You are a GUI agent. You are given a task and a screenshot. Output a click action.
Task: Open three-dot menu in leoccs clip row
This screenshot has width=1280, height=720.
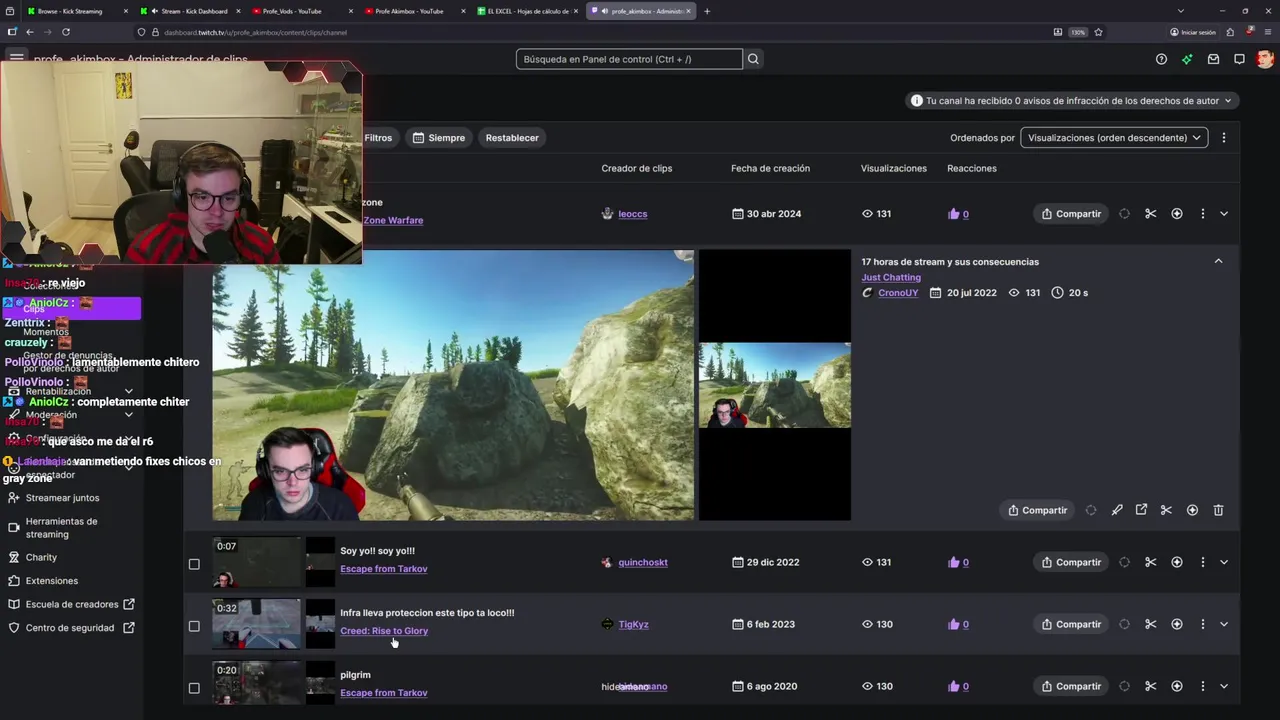(x=1202, y=214)
